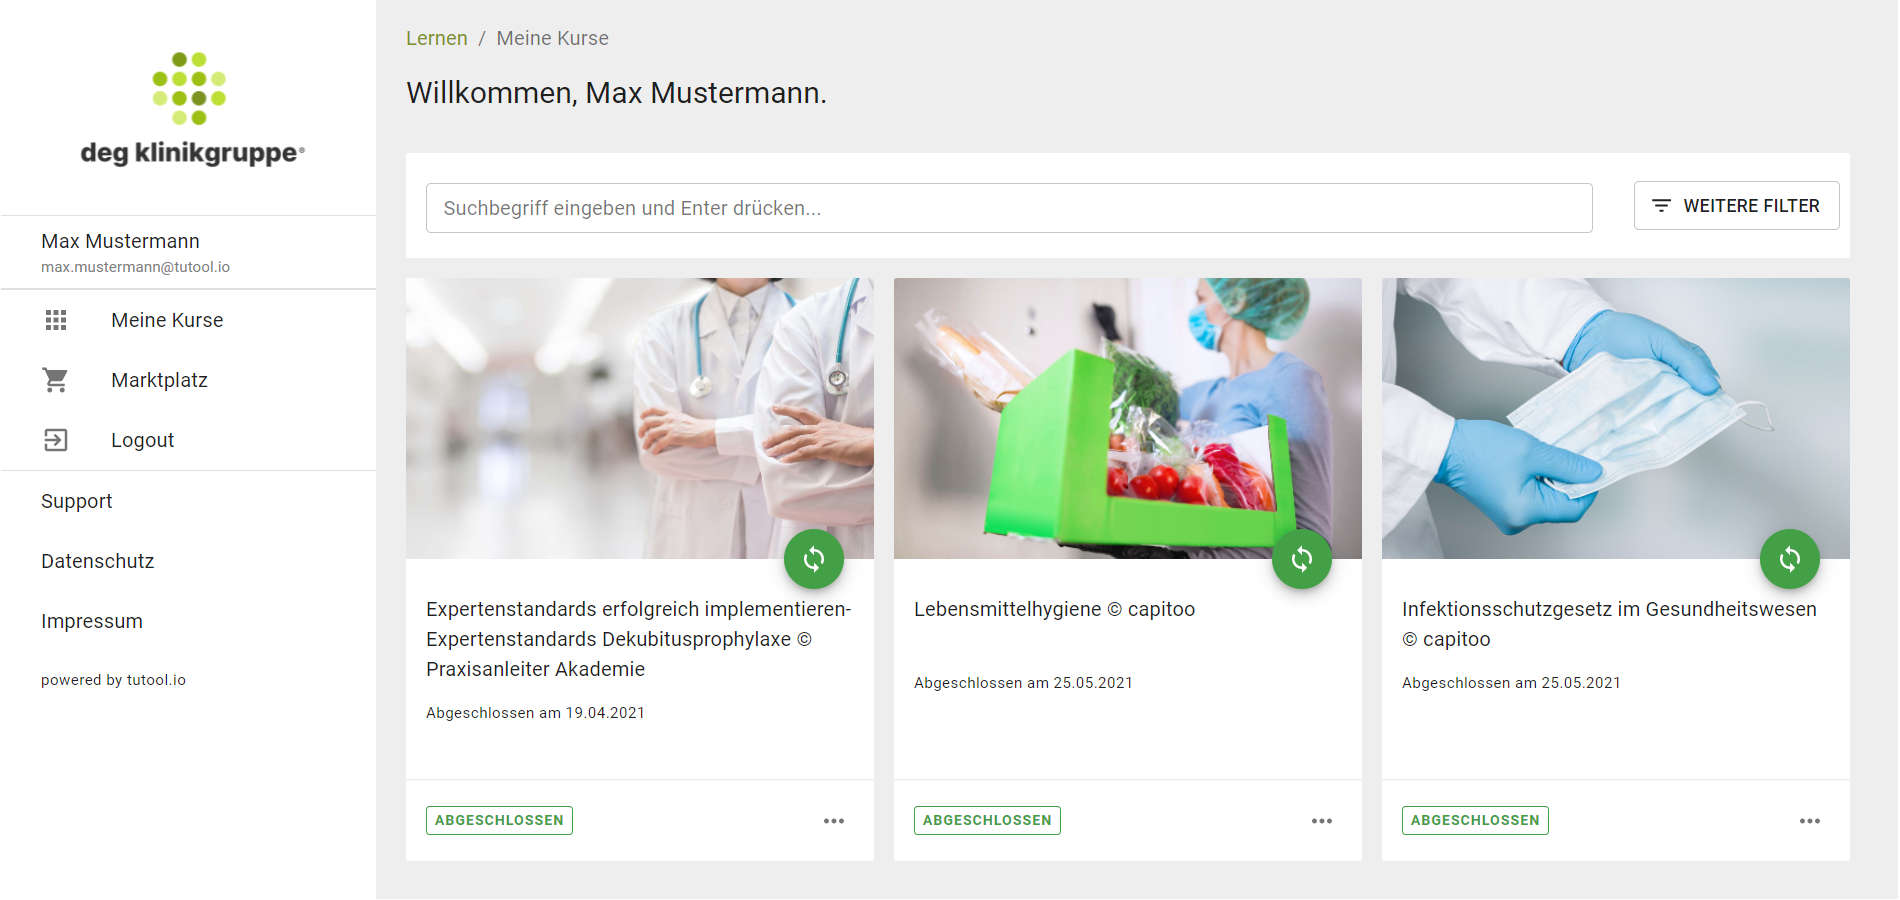1900x900 pixels.
Task: Open the Lebensmittelhygiene card's three-dot menu
Action: [x=1322, y=821]
